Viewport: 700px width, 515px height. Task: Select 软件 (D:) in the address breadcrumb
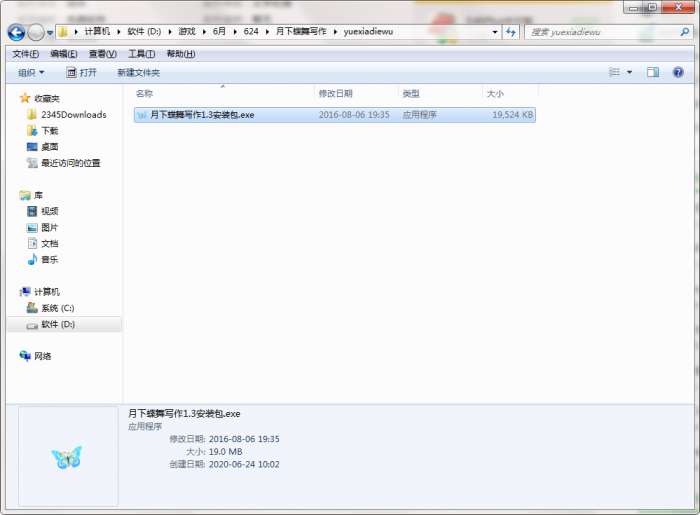click(144, 31)
